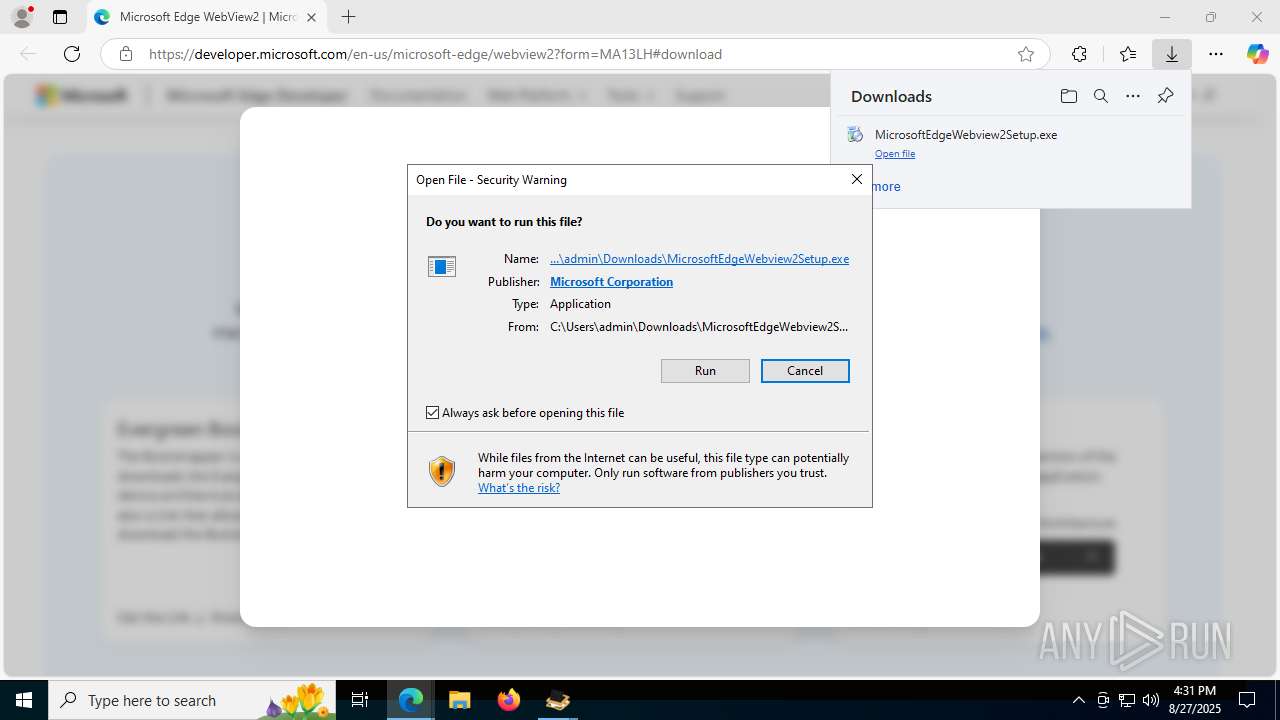Open Microsoft Edge from the taskbar

click(411, 700)
